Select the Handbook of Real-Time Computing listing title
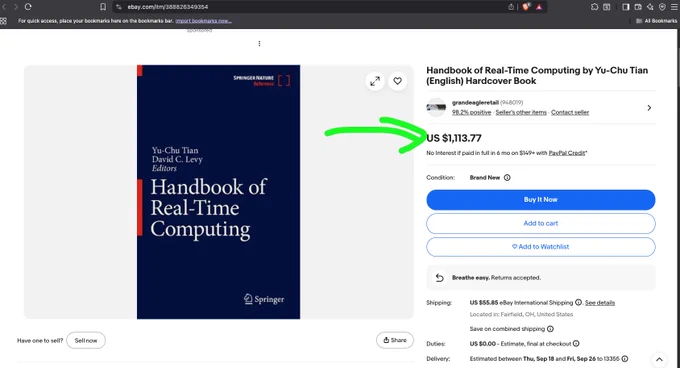The image size is (680, 368). (537, 75)
